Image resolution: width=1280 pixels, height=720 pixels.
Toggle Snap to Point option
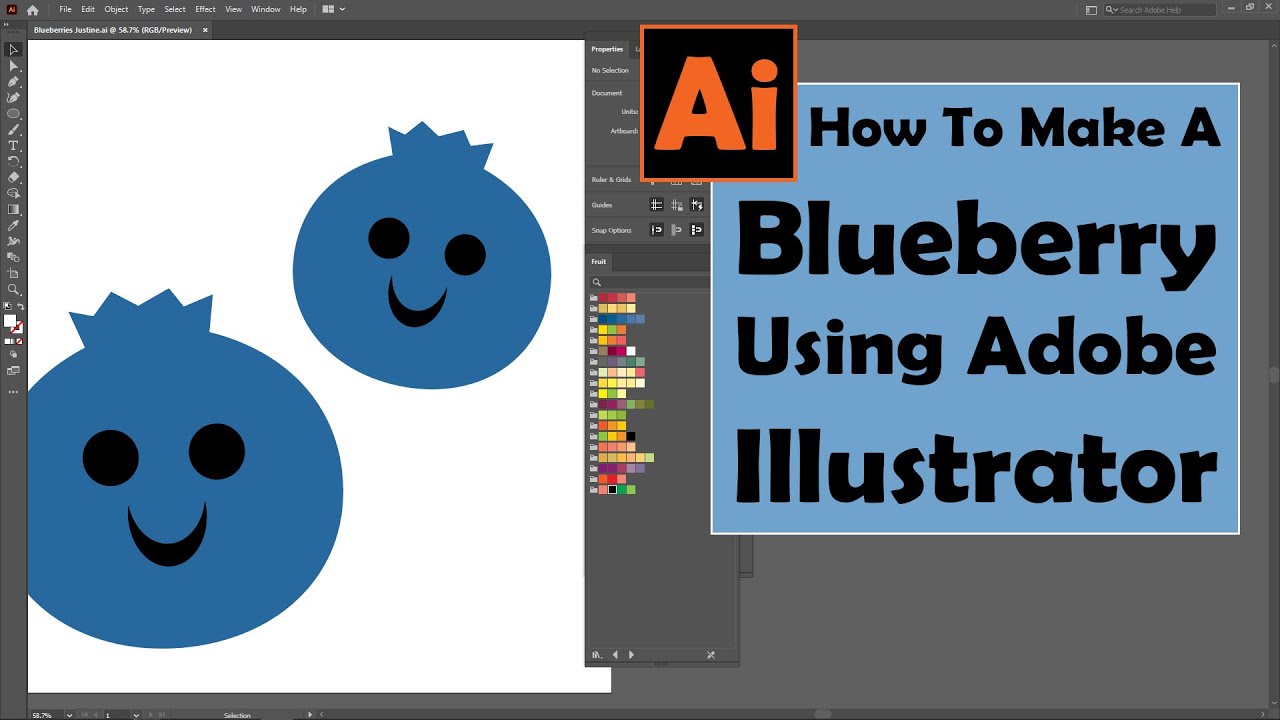click(656, 229)
